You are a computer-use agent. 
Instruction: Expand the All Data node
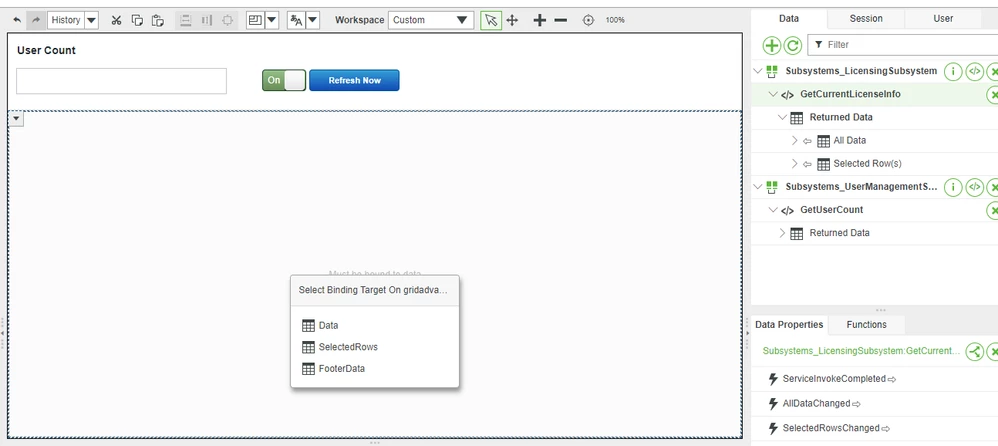pos(794,141)
